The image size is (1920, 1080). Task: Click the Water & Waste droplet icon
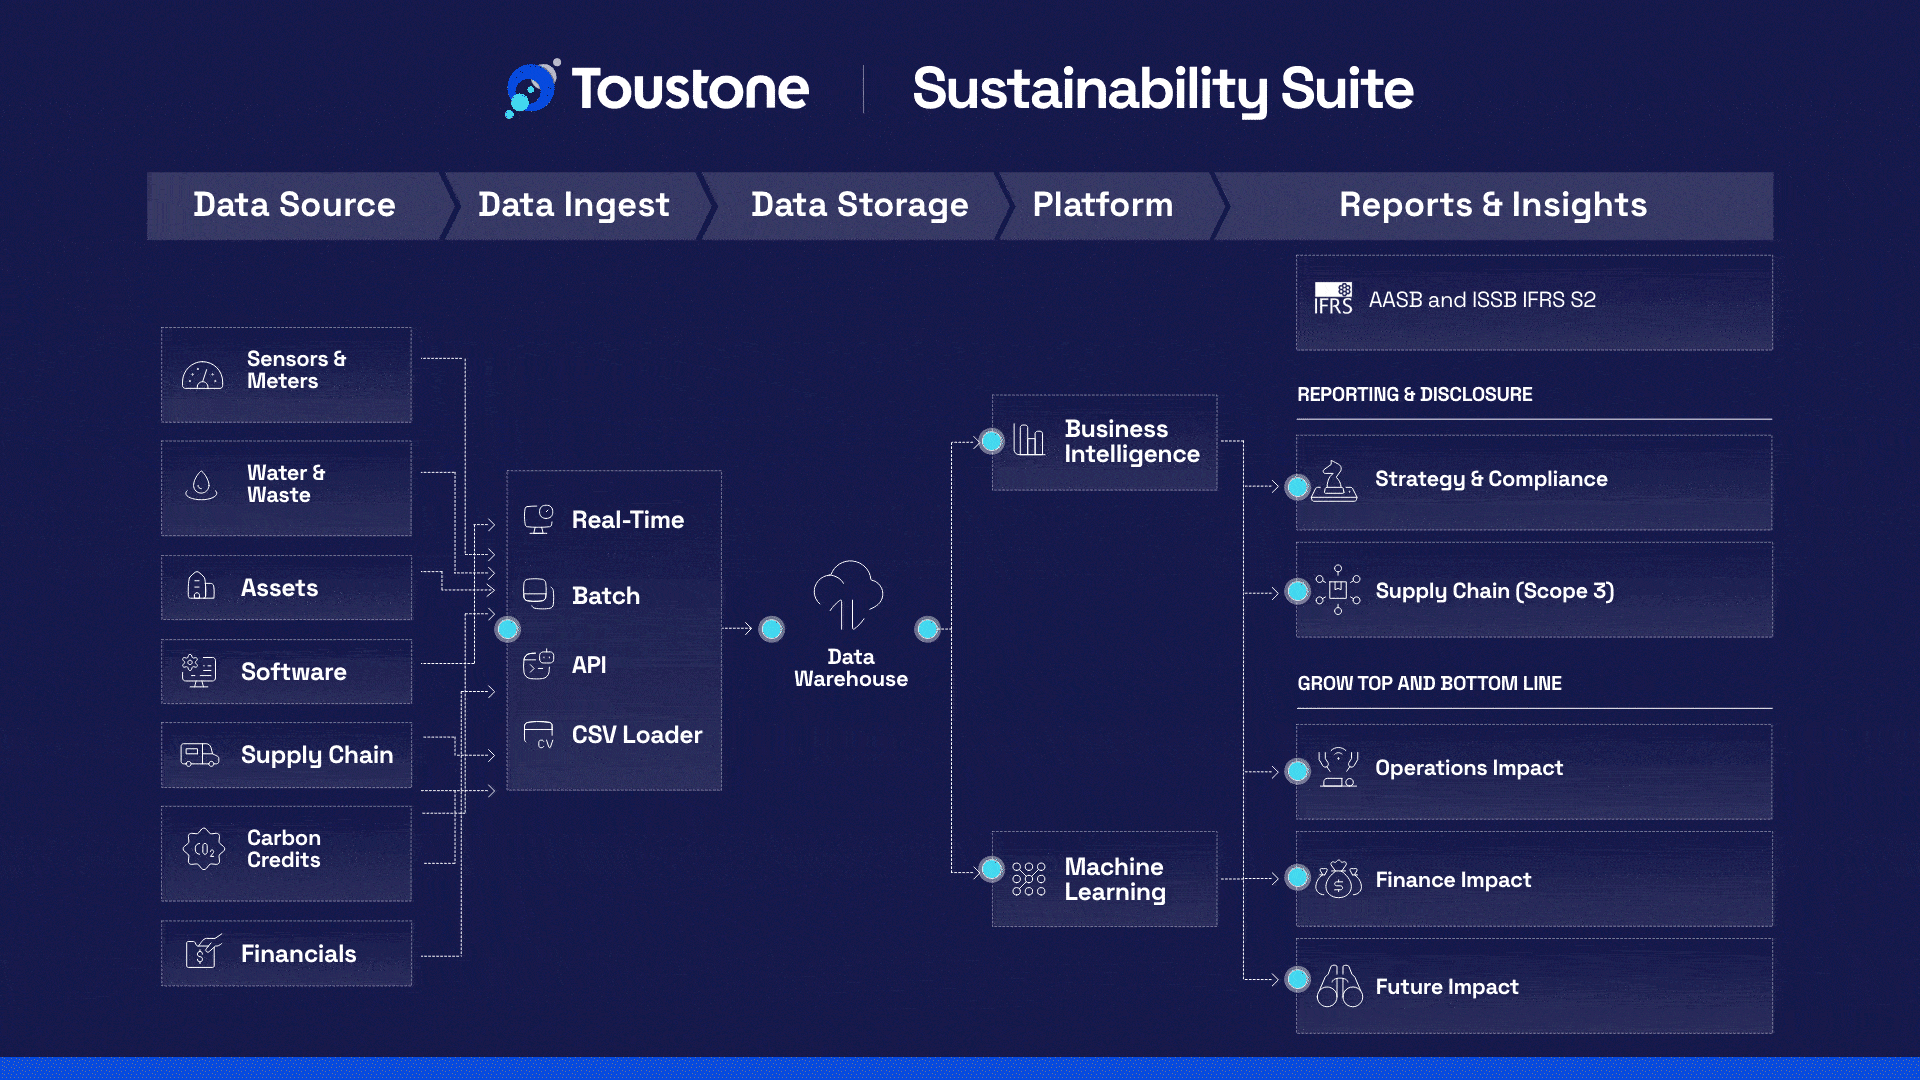(x=201, y=486)
